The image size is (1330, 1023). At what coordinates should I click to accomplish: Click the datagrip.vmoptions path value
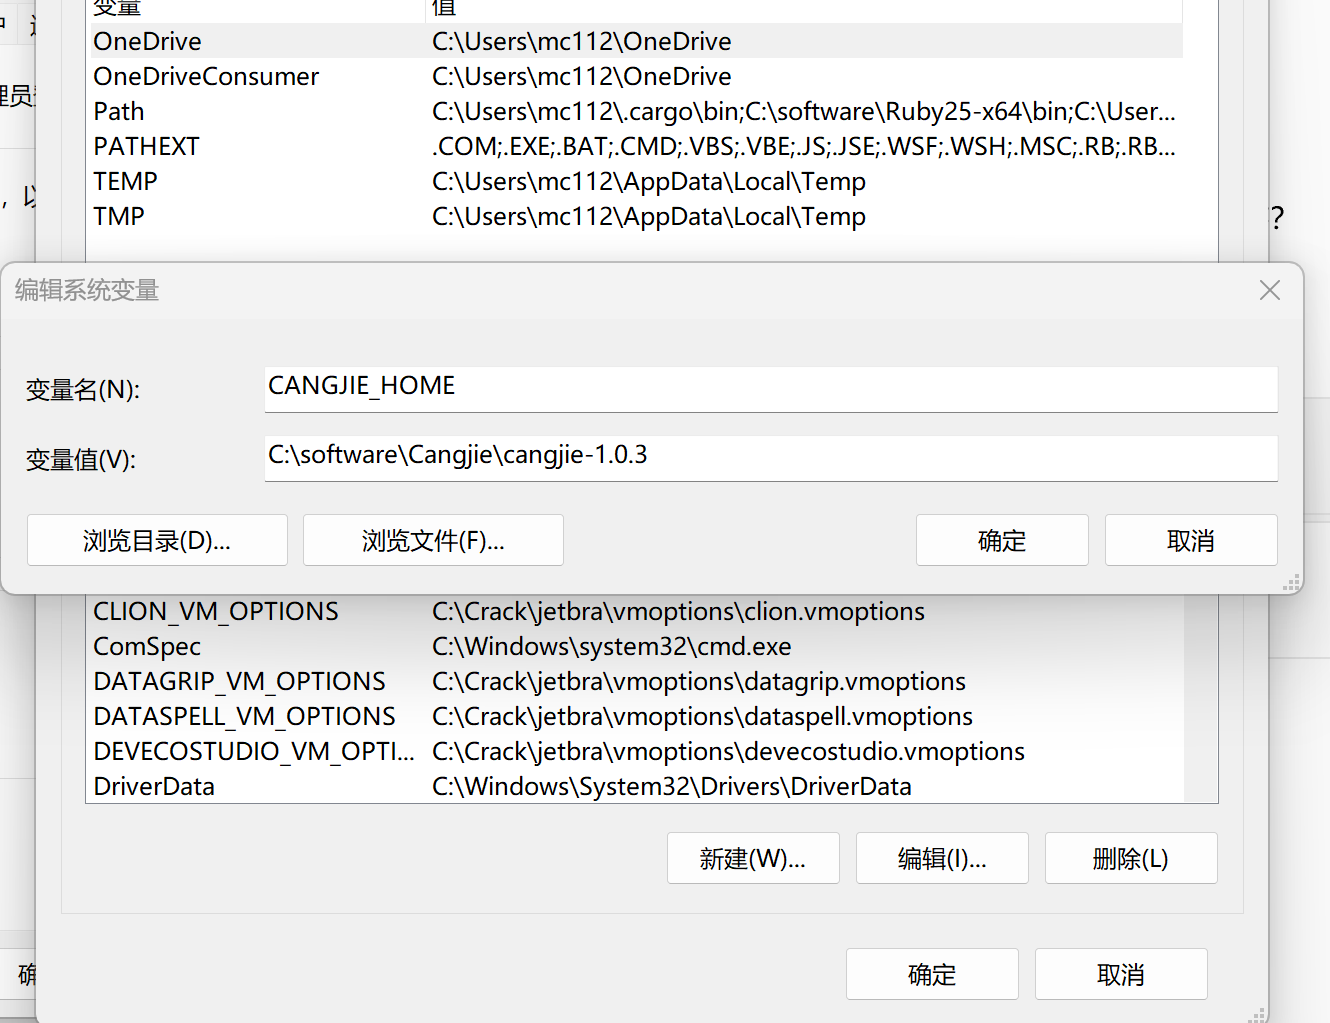pyautogui.click(x=699, y=682)
